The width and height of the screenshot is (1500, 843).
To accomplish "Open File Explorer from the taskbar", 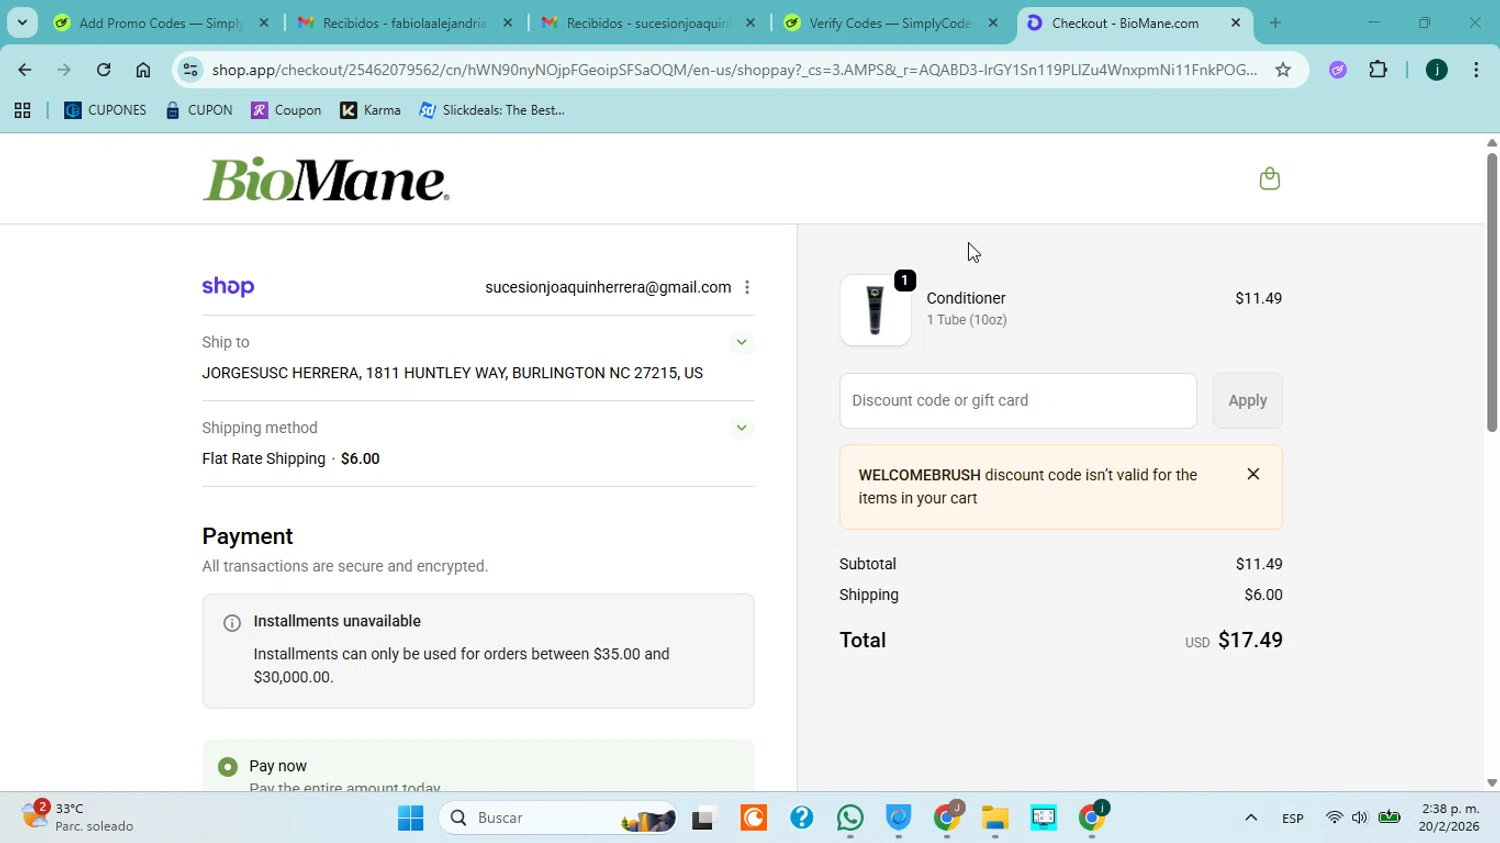I will [x=995, y=818].
